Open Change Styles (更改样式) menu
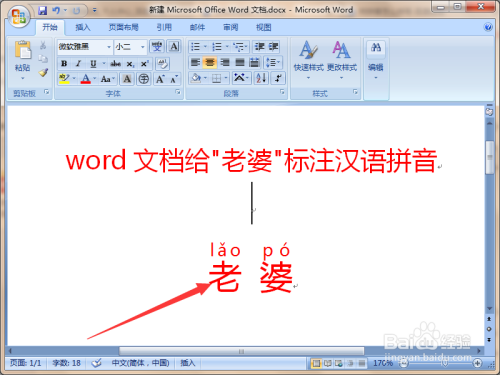The height and width of the screenshot is (375, 500). click(342, 61)
